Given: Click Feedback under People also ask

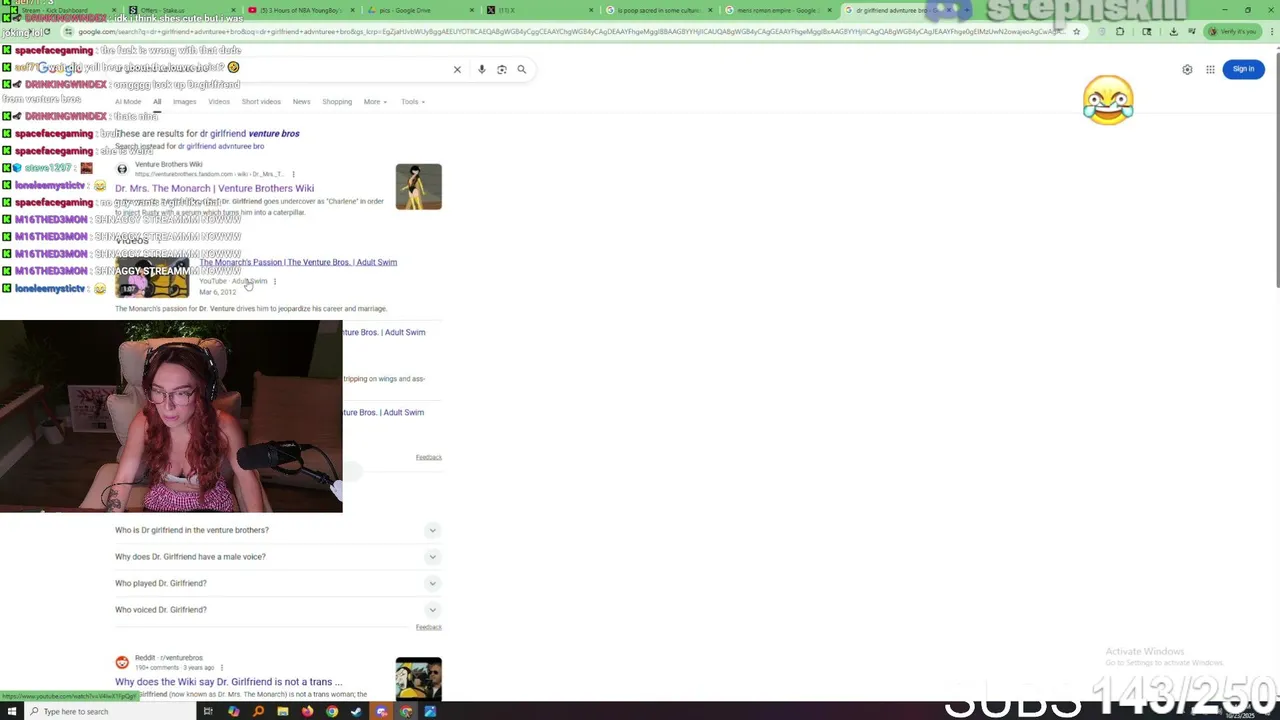Looking at the screenshot, I should pos(428,627).
